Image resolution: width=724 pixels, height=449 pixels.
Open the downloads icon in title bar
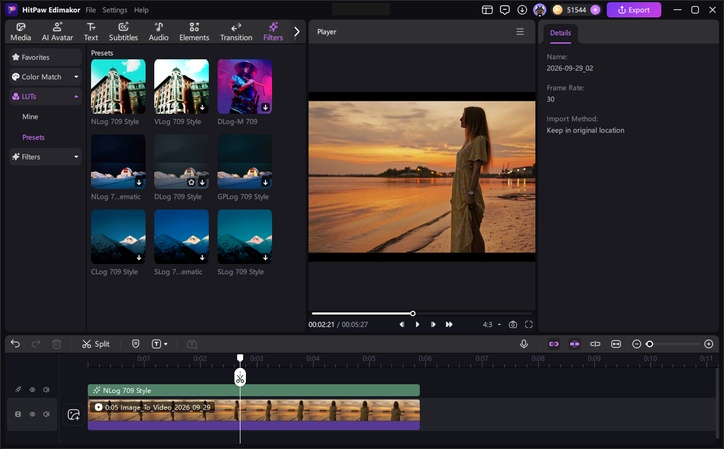point(522,10)
